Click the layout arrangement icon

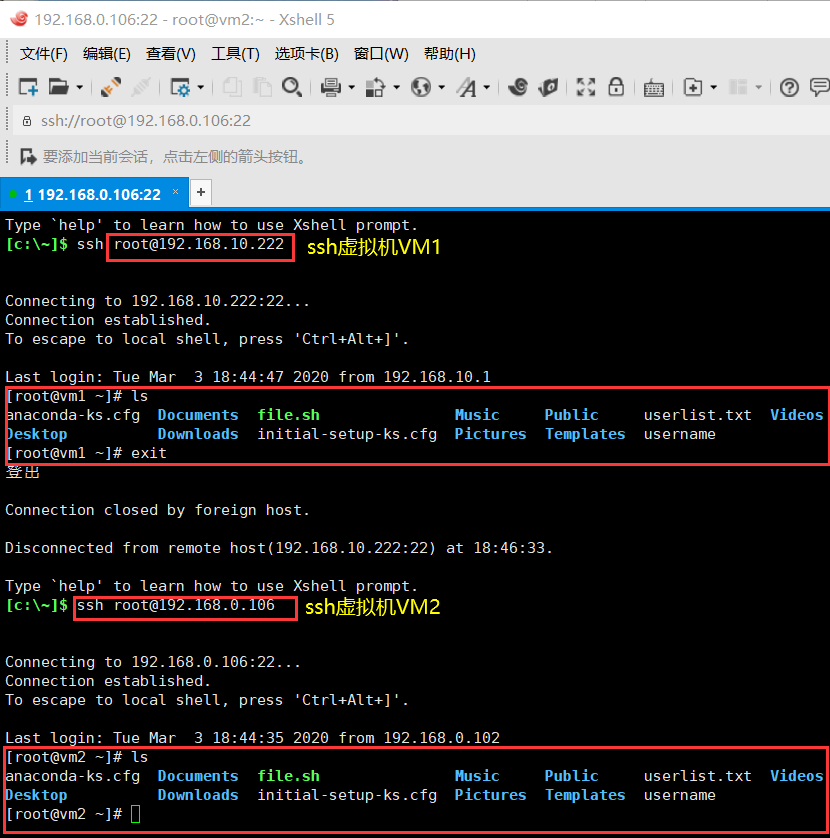738,87
